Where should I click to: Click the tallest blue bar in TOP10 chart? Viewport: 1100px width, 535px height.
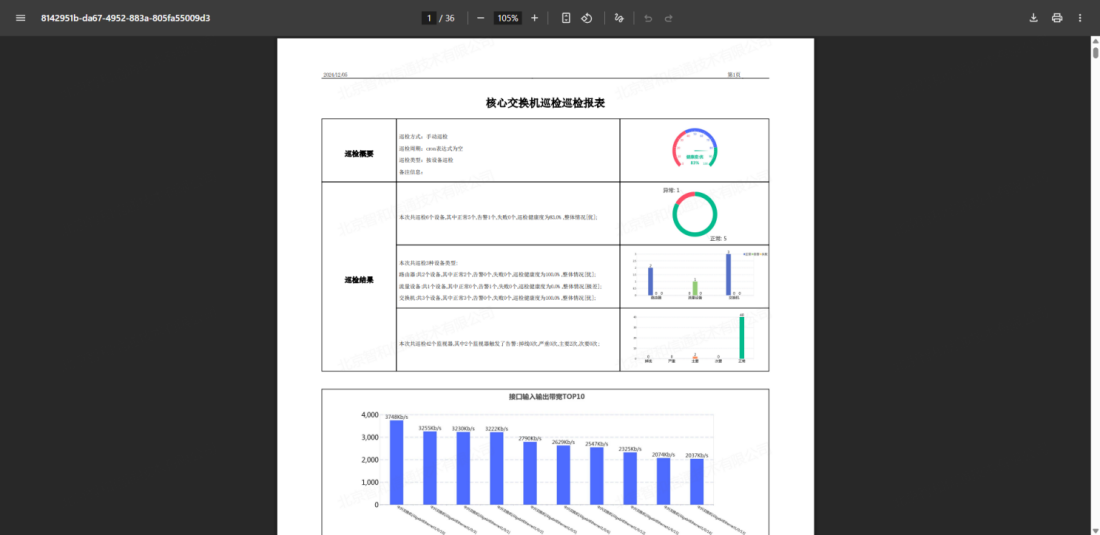[x=396, y=462]
